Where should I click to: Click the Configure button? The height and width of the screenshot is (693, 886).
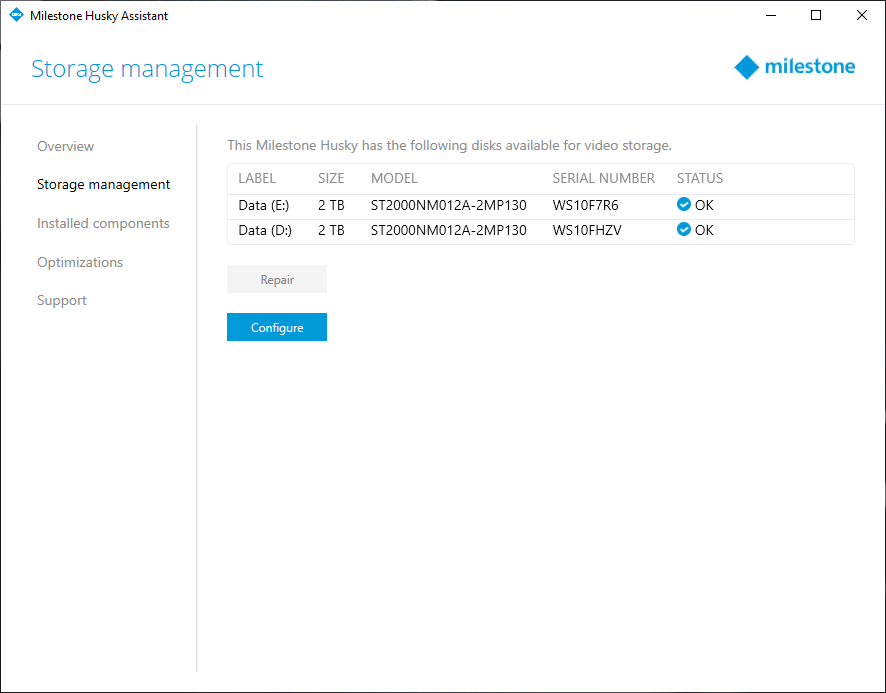[277, 327]
